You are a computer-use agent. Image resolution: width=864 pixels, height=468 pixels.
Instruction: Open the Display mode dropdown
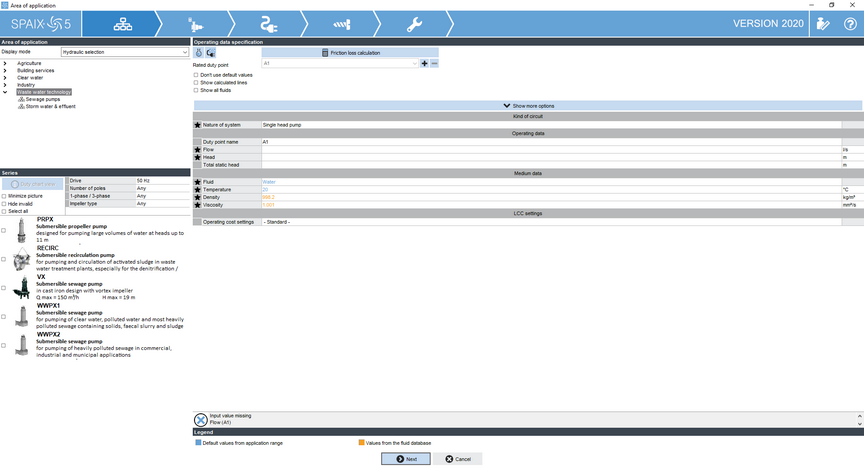point(125,52)
